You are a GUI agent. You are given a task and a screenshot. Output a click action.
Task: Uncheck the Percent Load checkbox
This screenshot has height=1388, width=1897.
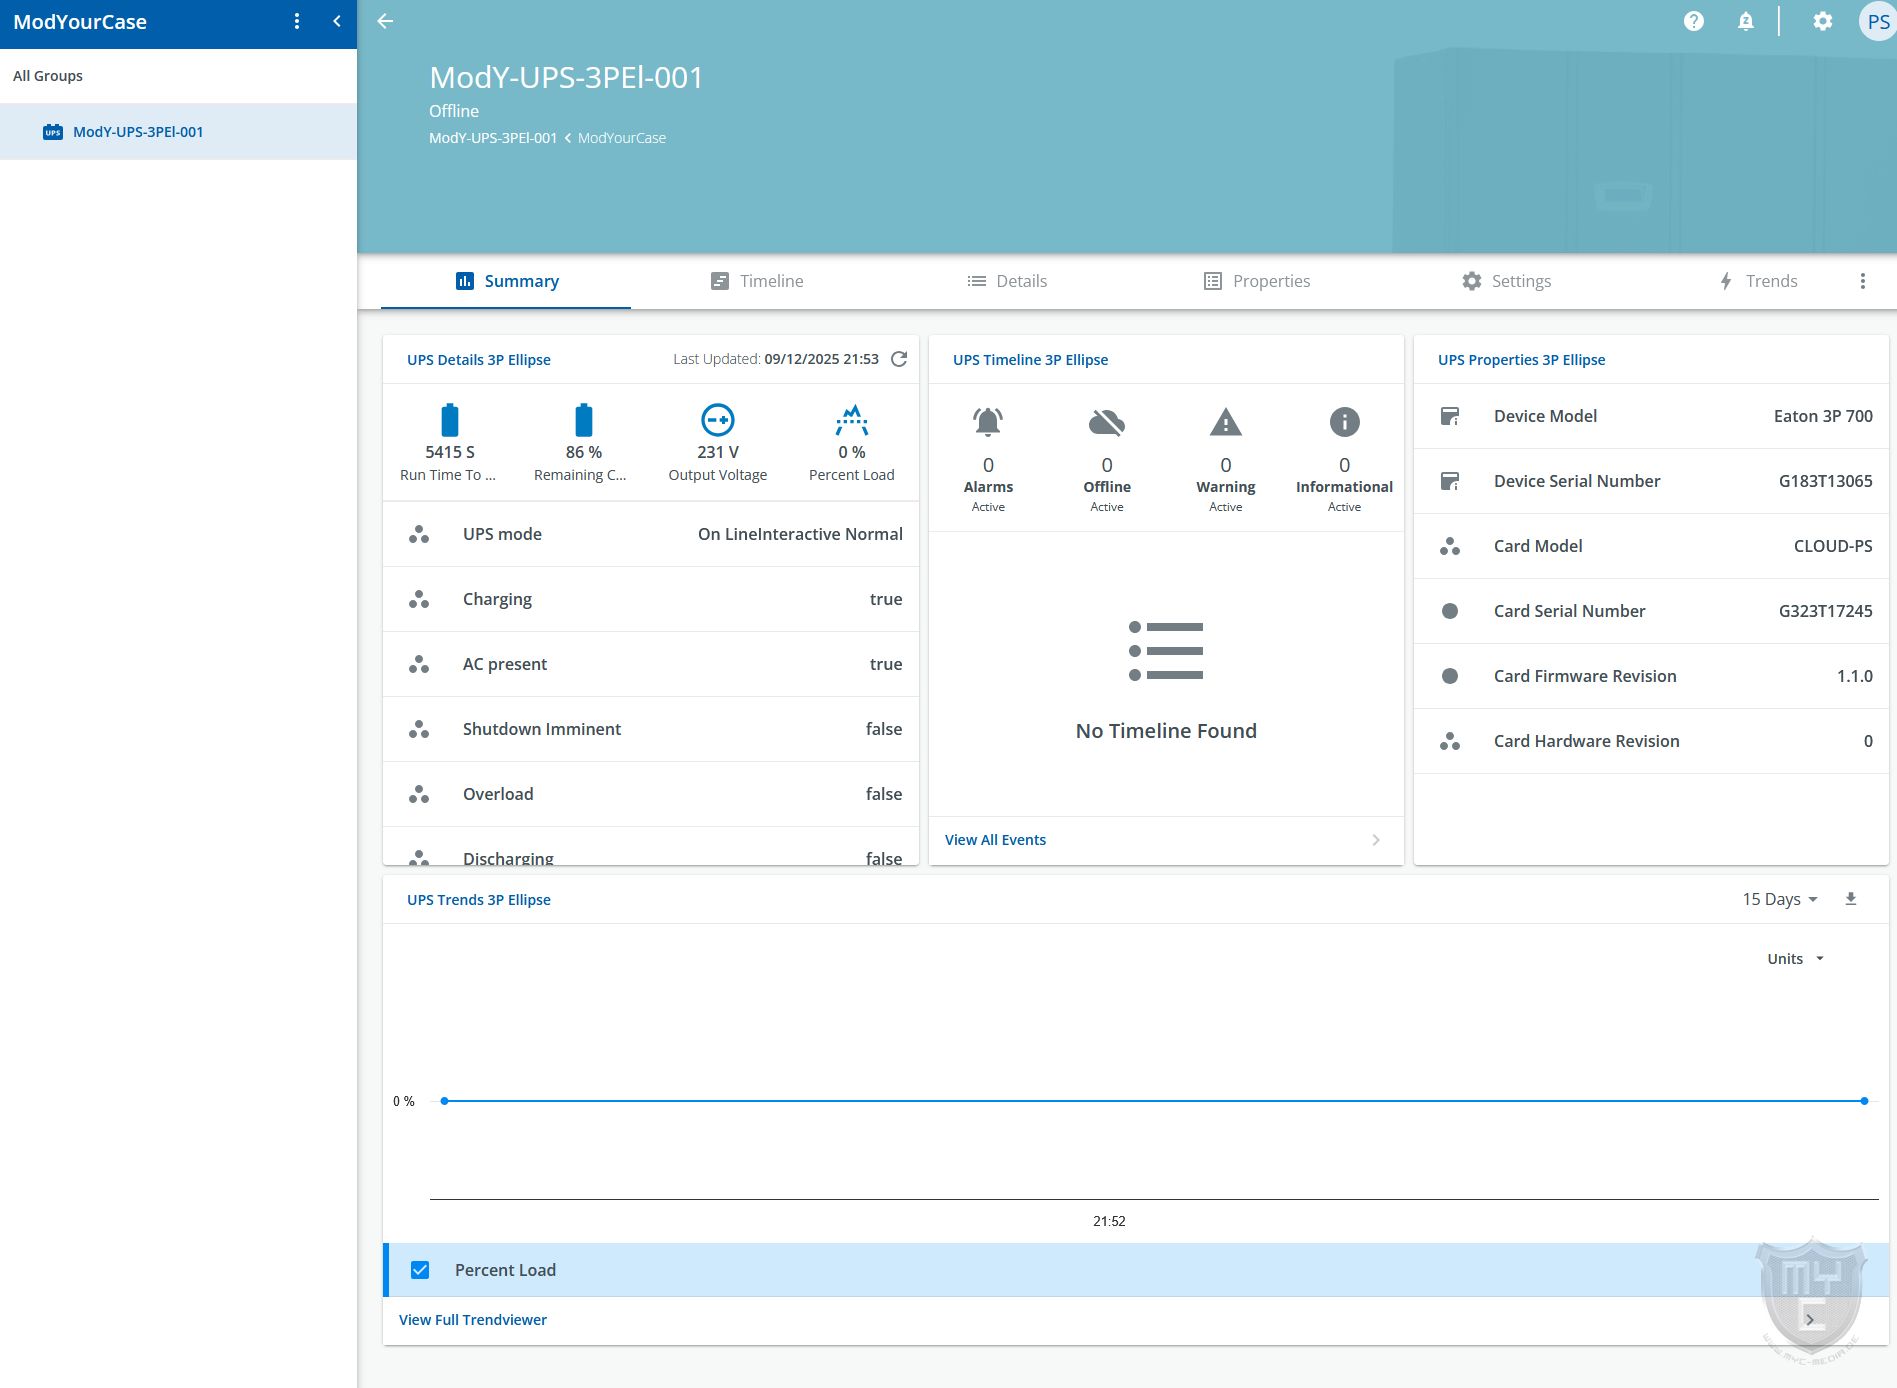pos(420,1270)
